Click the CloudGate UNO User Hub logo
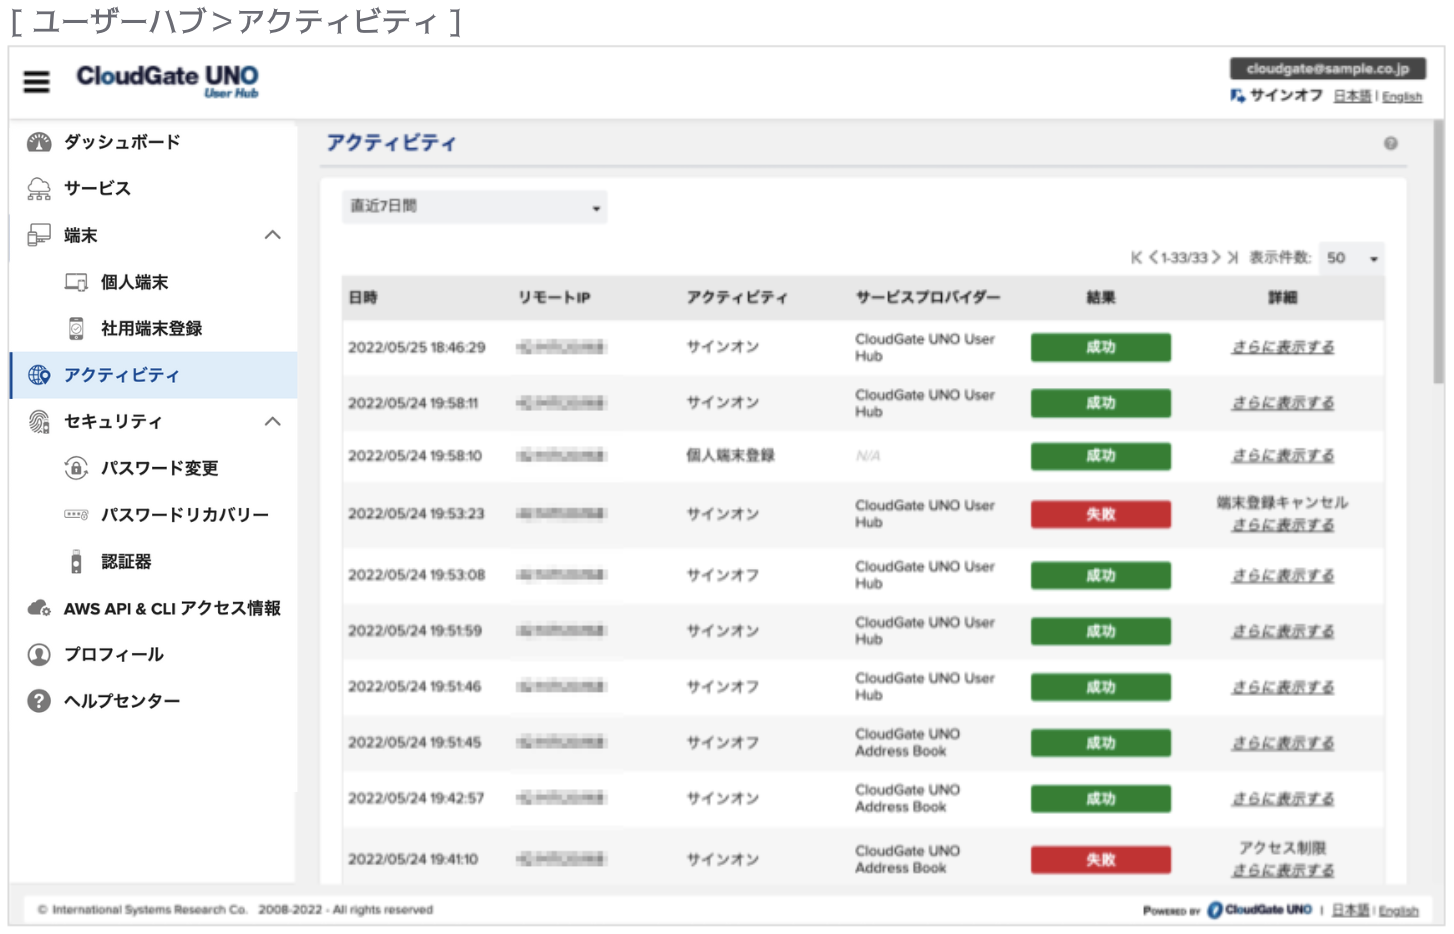 click(x=167, y=81)
